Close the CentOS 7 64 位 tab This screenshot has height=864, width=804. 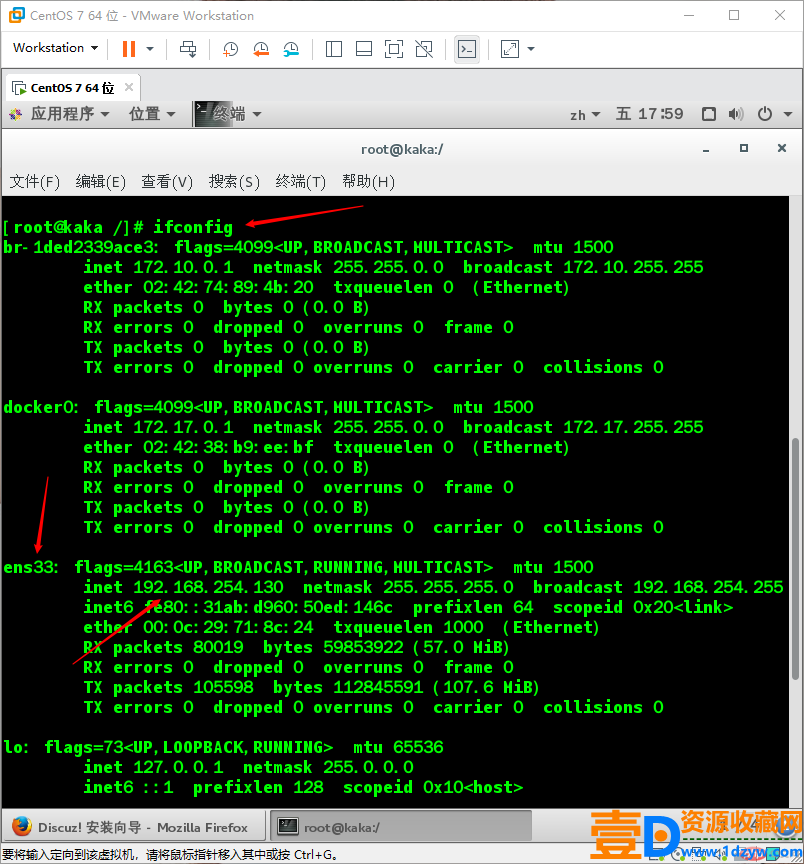(129, 87)
